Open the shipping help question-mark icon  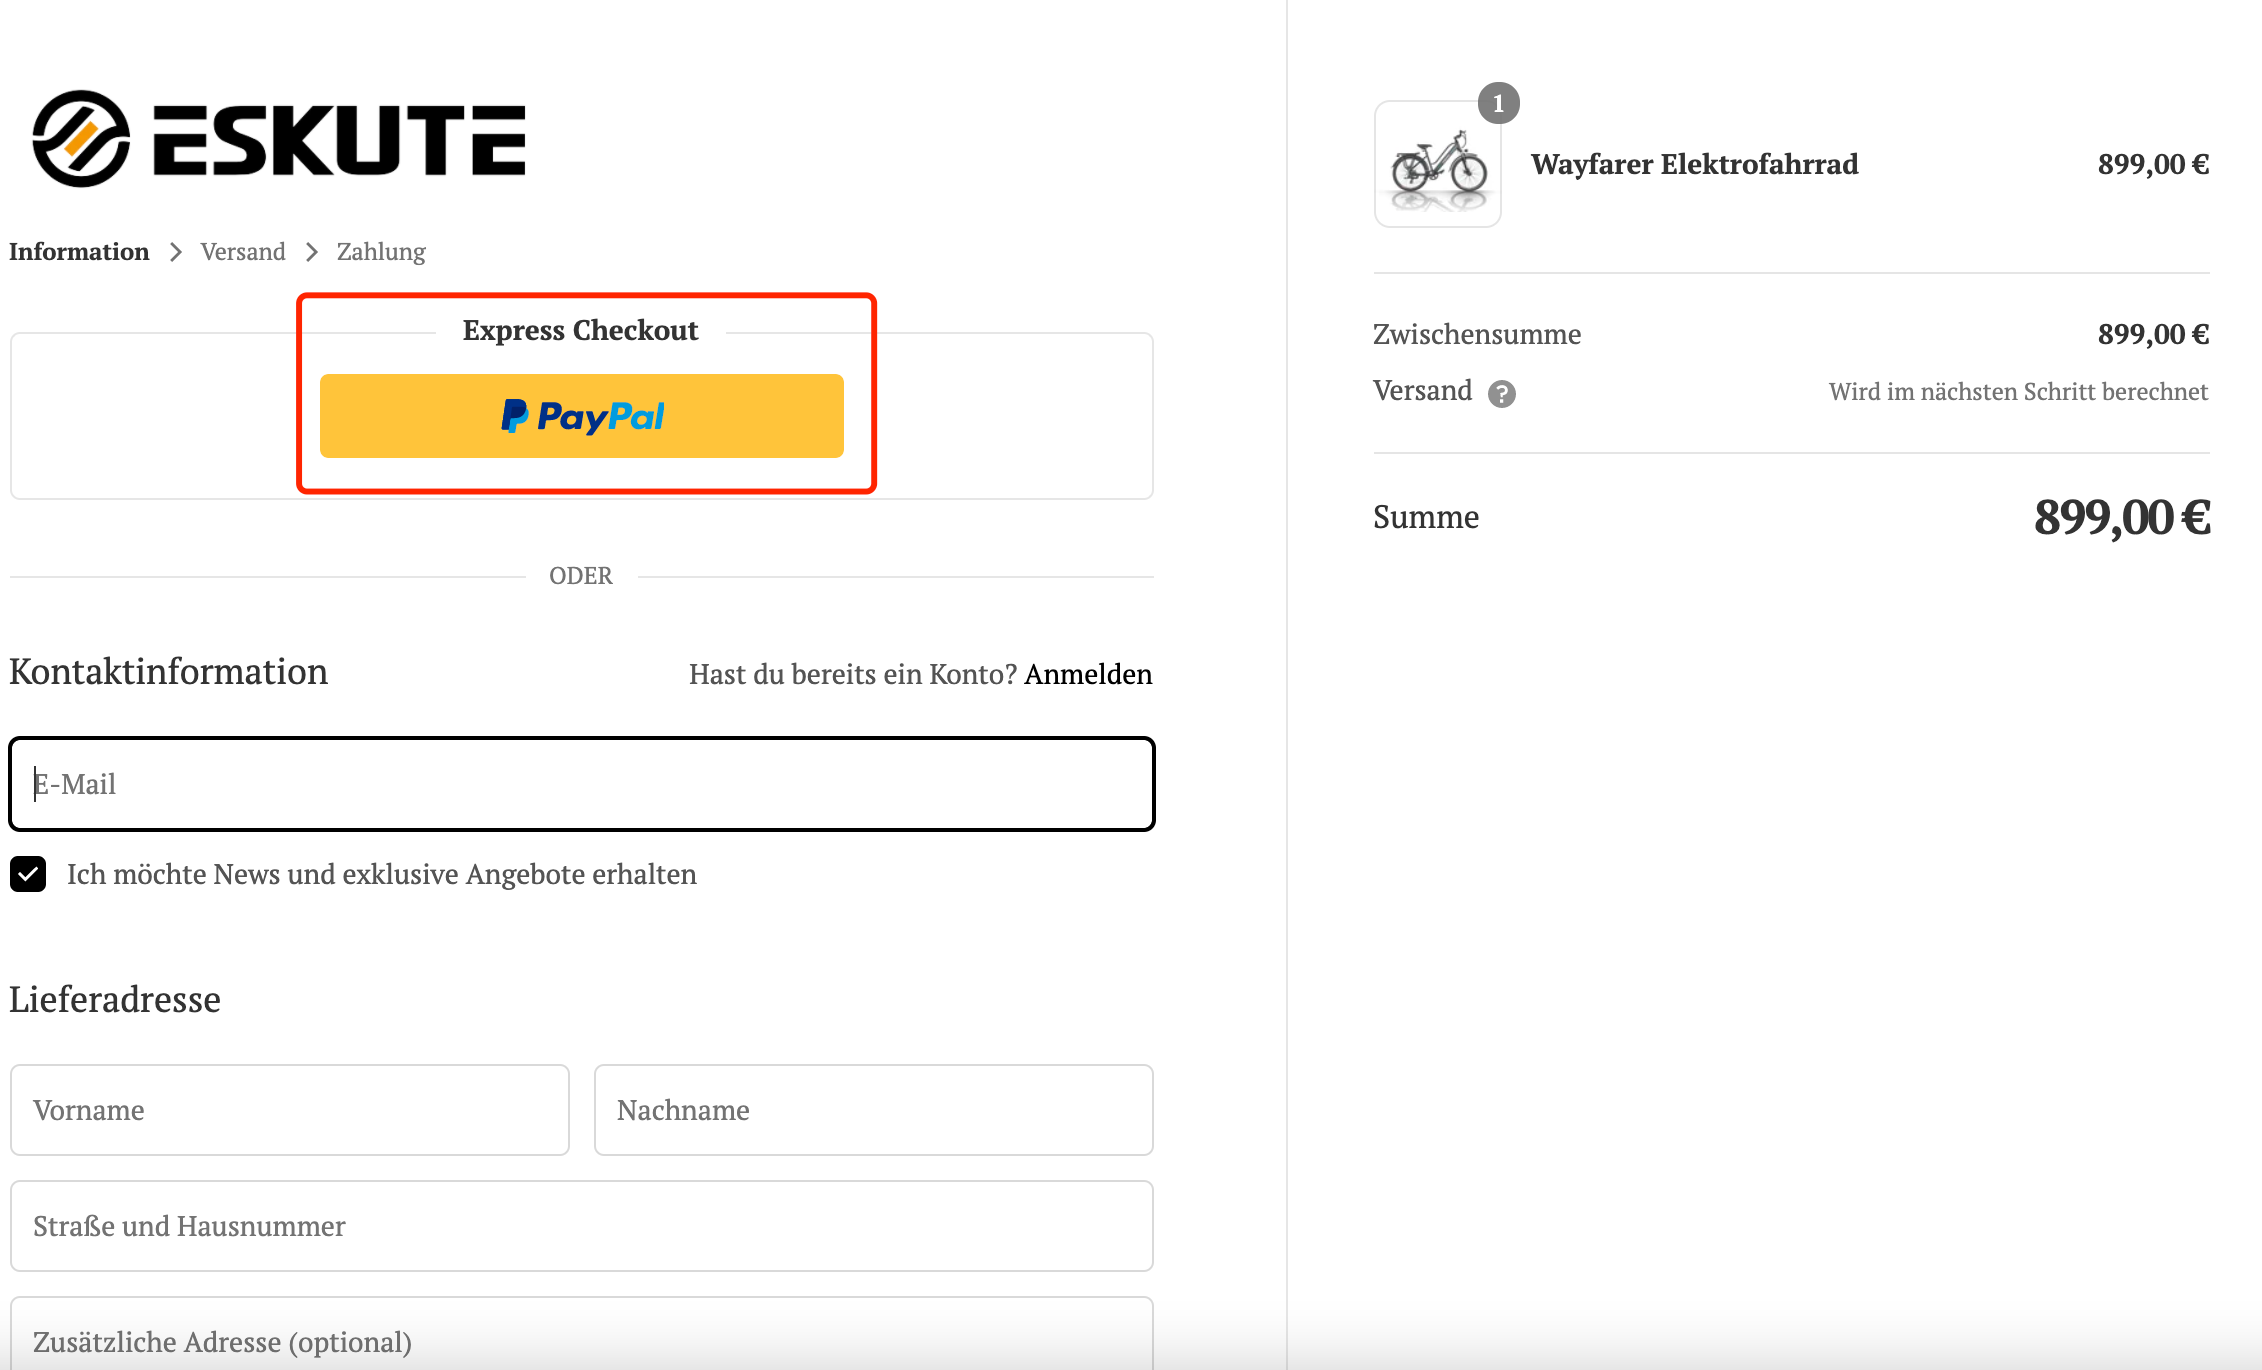pyautogui.click(x=1501, y=394)
